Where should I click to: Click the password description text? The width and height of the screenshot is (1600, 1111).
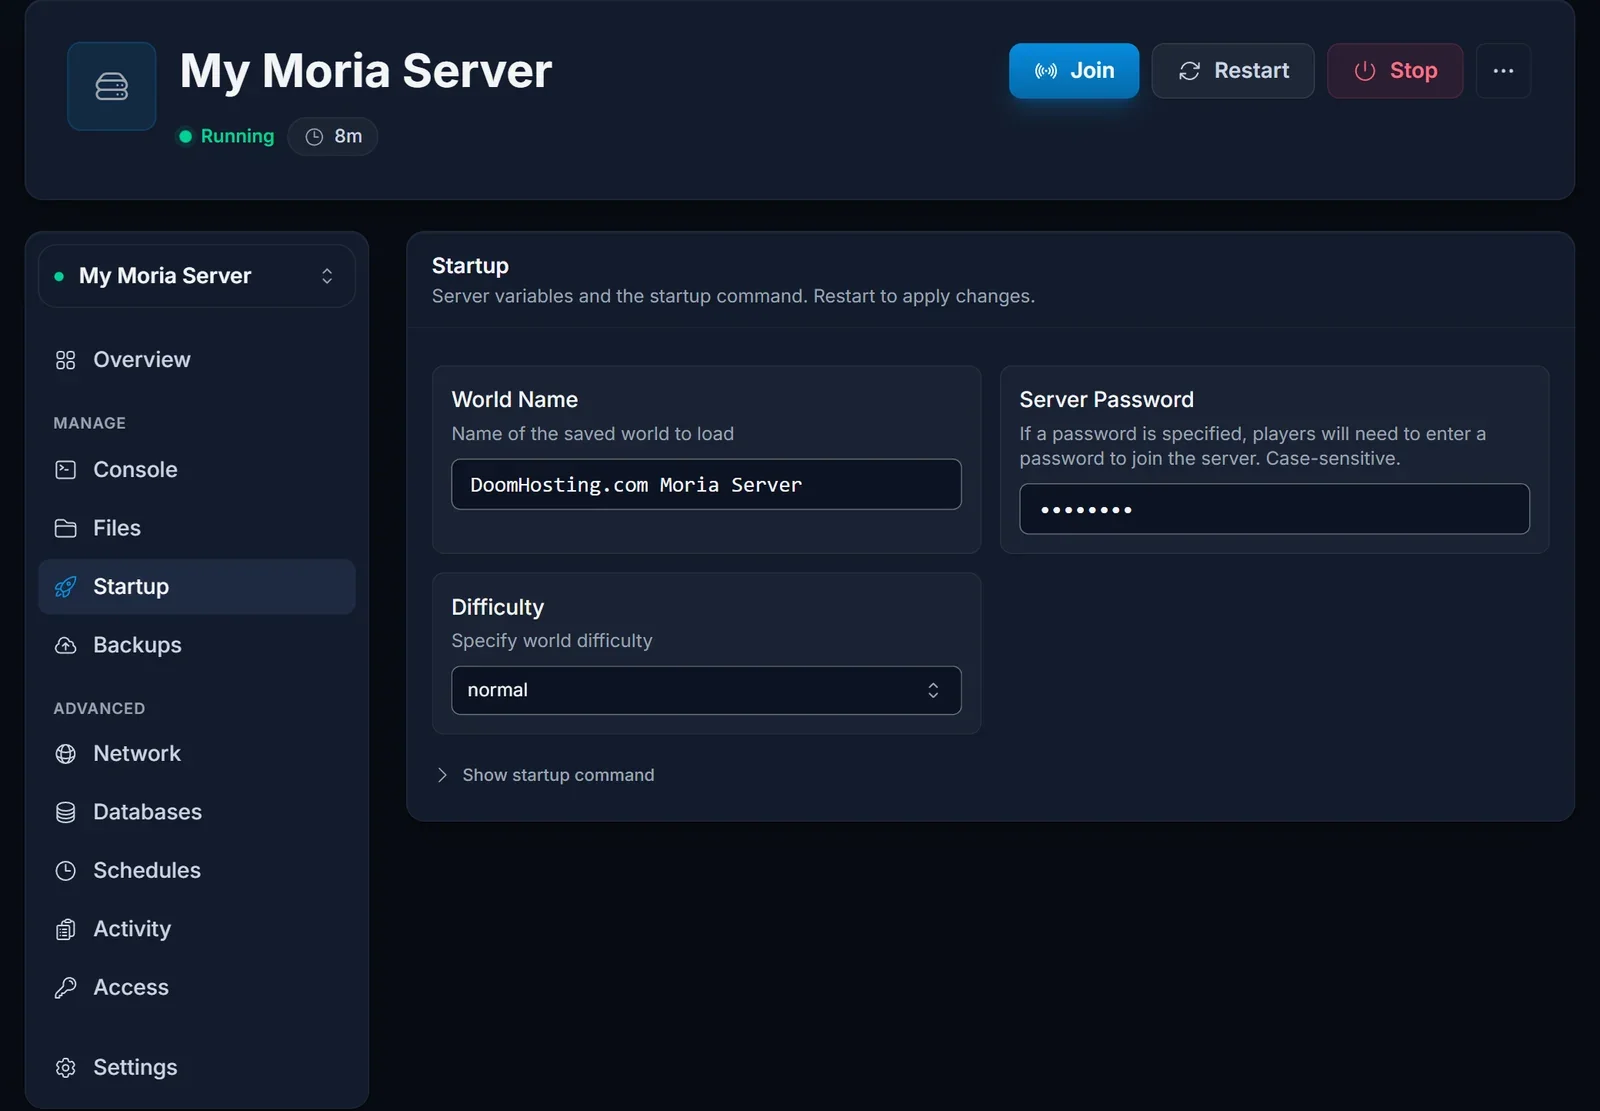tap(1253, 446)
